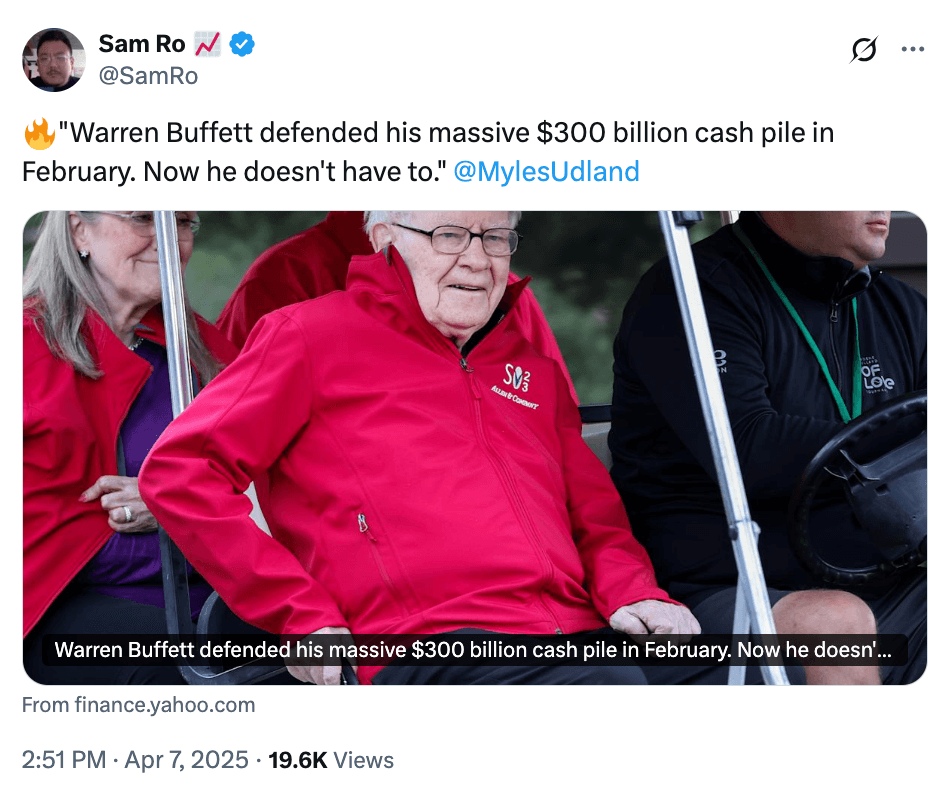Click the 2:51 PM timestamp
This screenshot has width=950, height=798.
coord(64,760)
